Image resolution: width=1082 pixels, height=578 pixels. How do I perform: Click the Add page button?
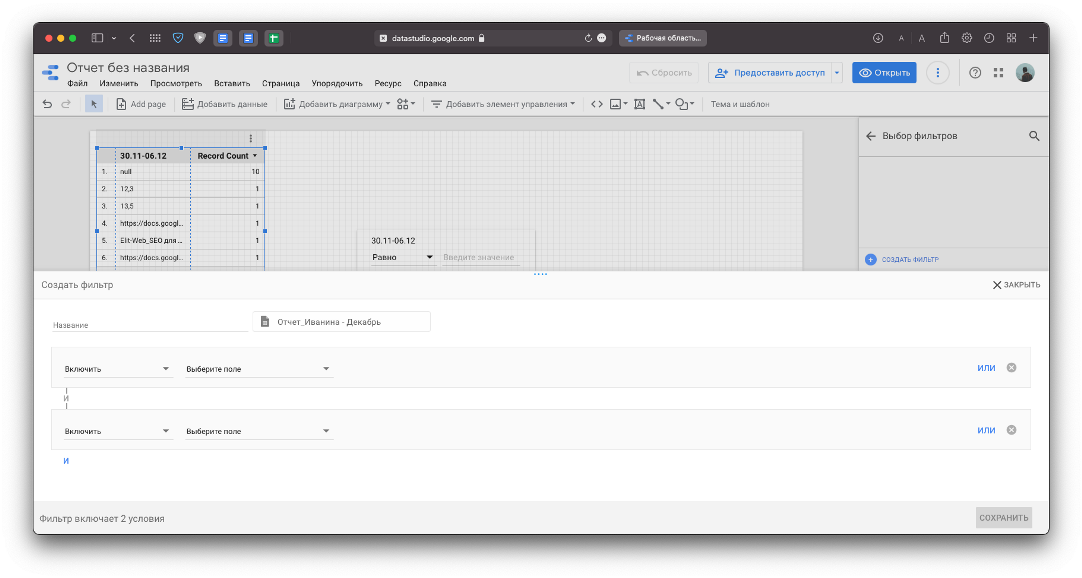point(141,104)
